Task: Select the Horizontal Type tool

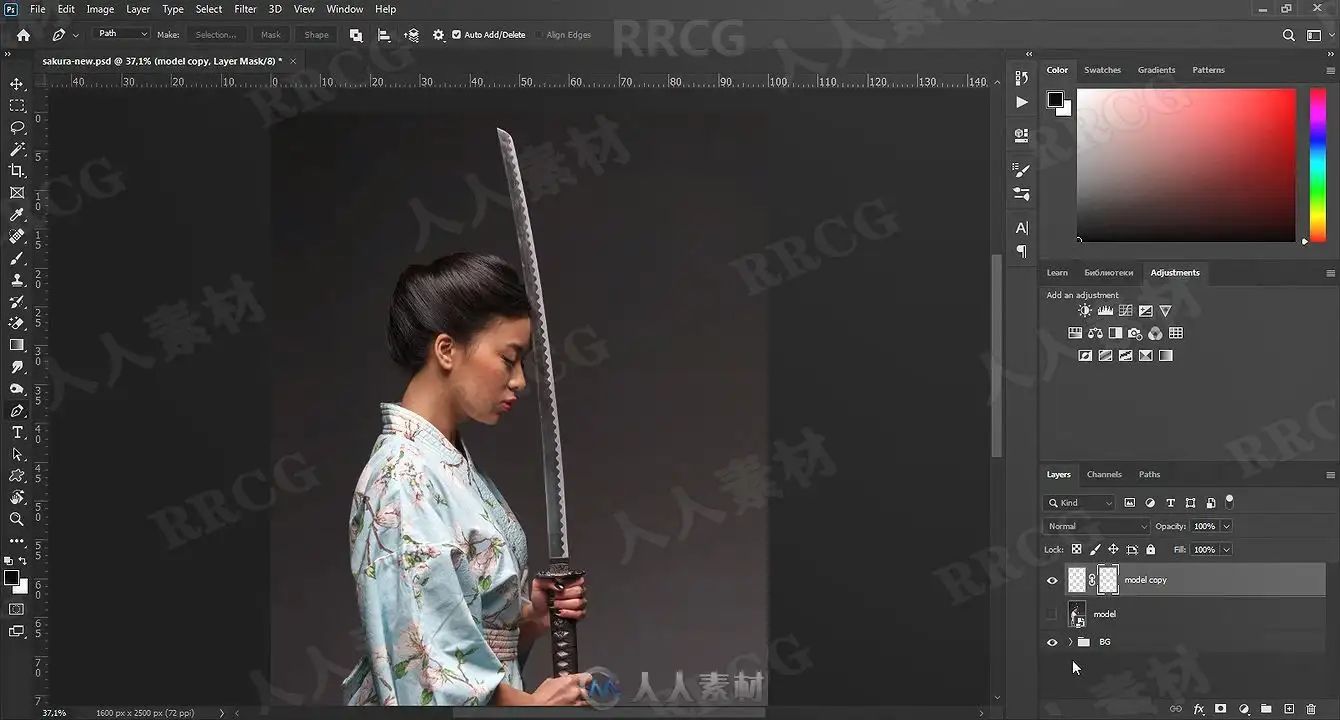Action: click(17, 432)
